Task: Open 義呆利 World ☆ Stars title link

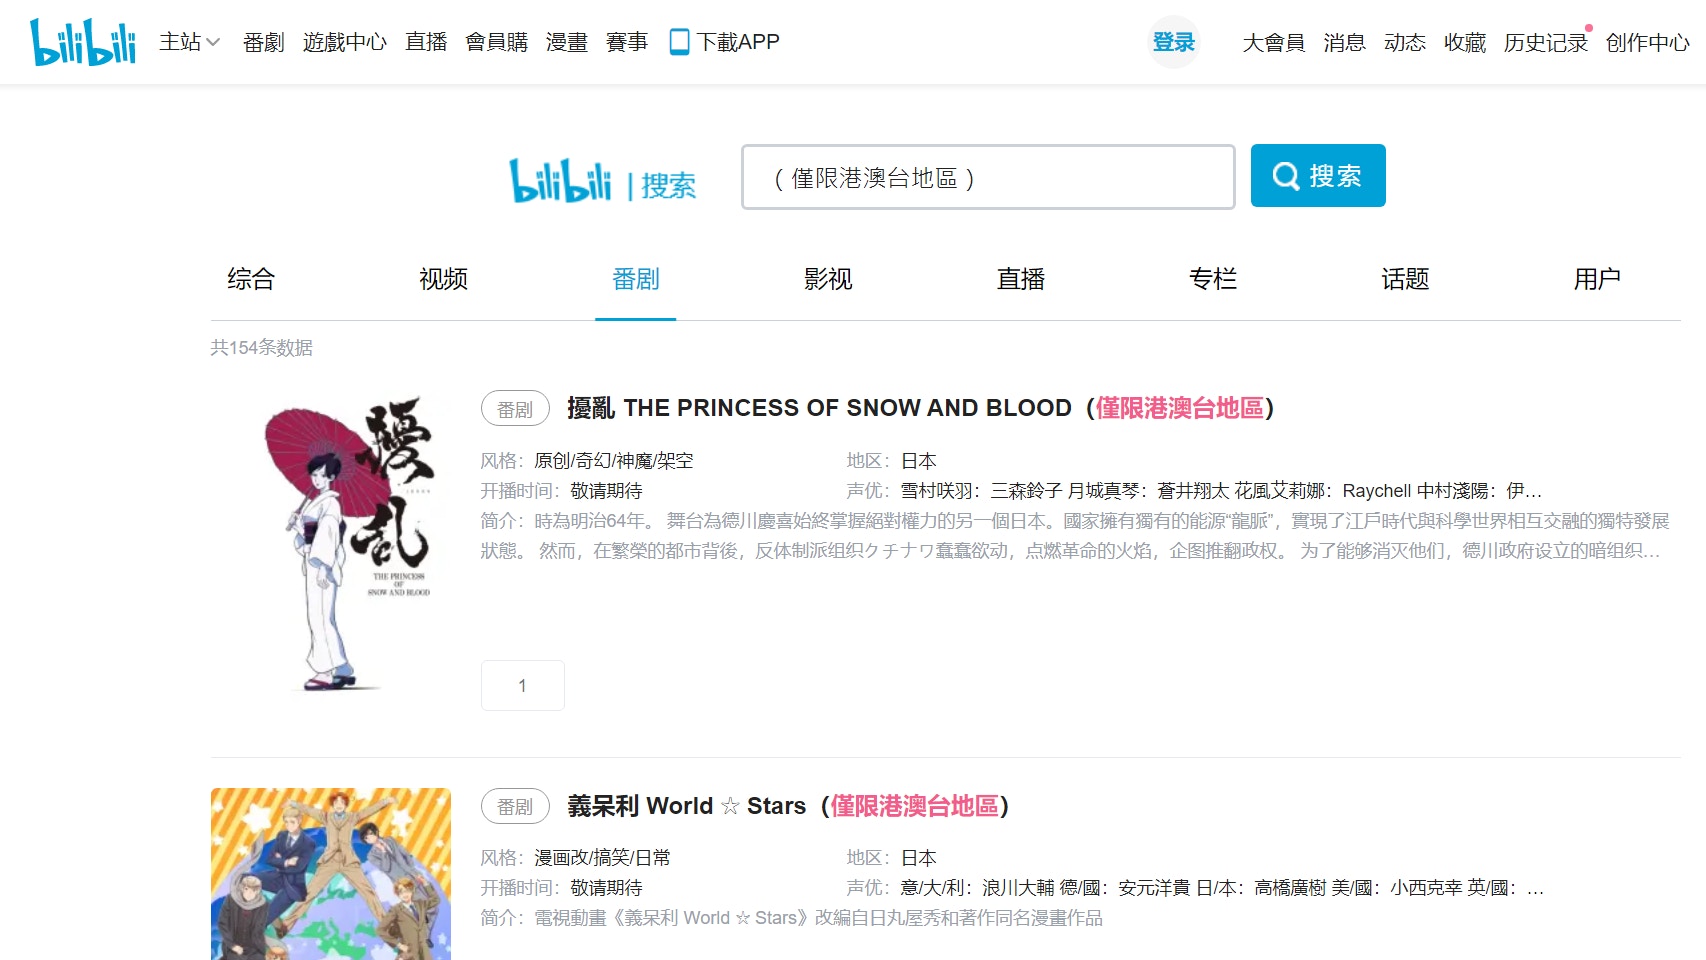Action: pos(788,806)
